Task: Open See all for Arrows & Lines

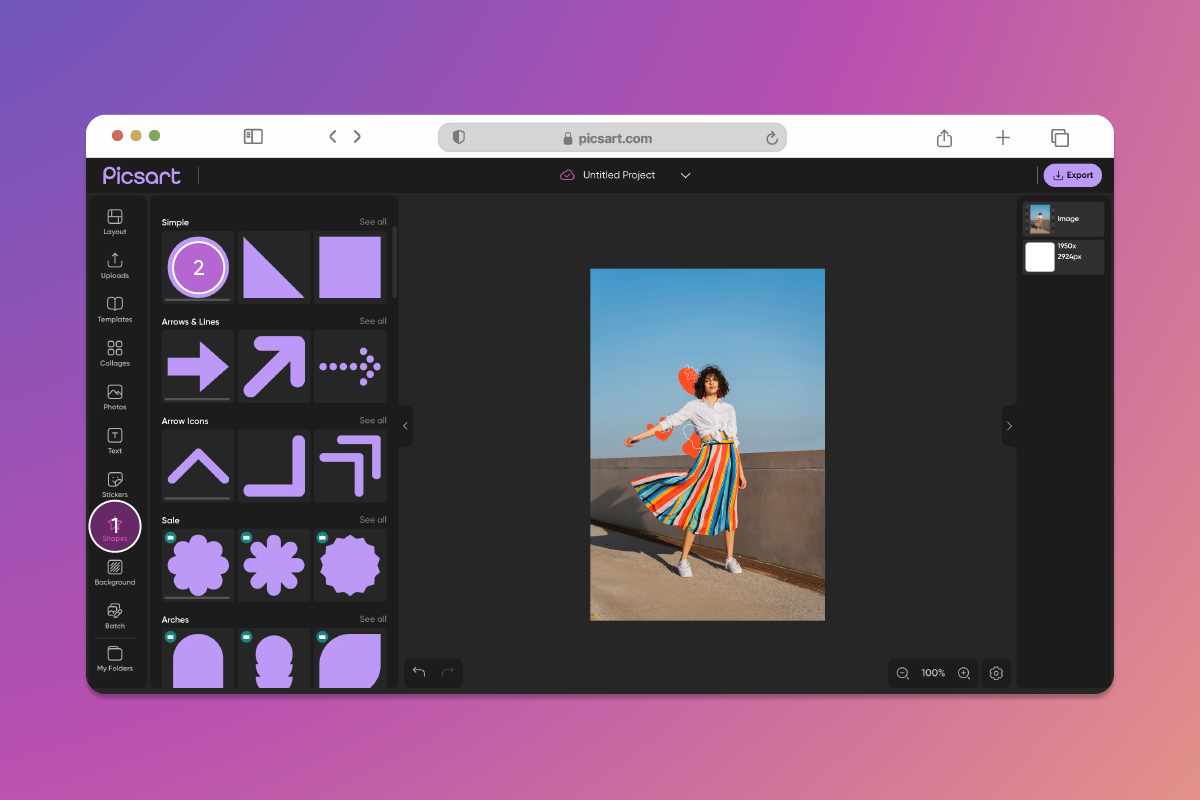Action: (373, 321)
